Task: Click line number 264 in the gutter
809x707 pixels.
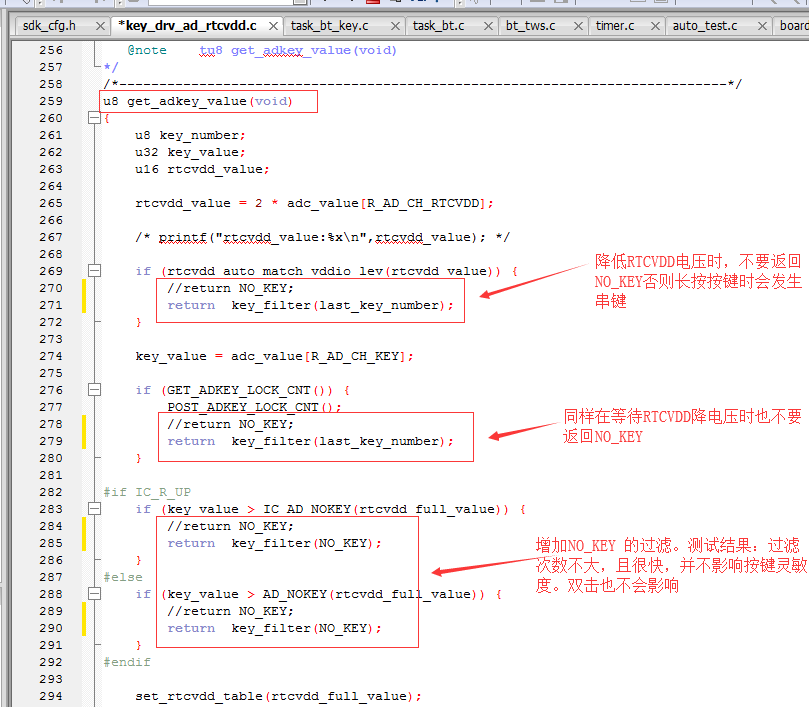Action: coord(51,186)
